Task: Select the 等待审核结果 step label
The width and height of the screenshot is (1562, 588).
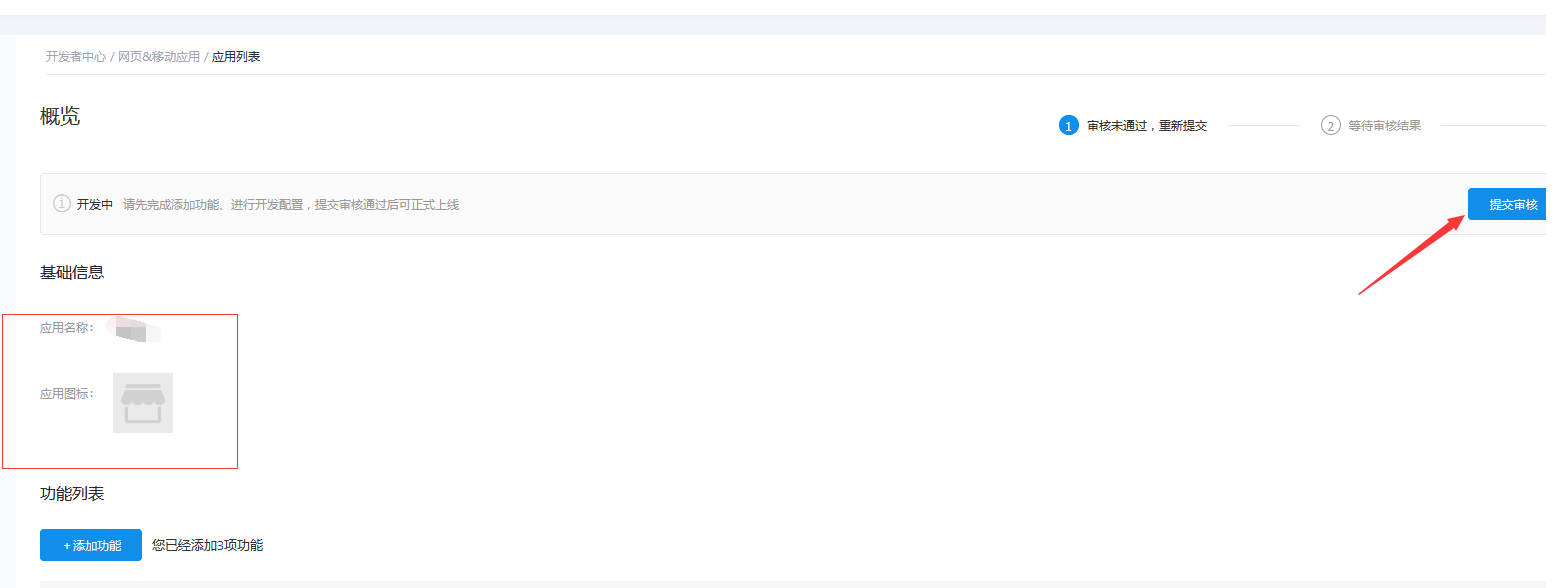Action: point(1384,126)
